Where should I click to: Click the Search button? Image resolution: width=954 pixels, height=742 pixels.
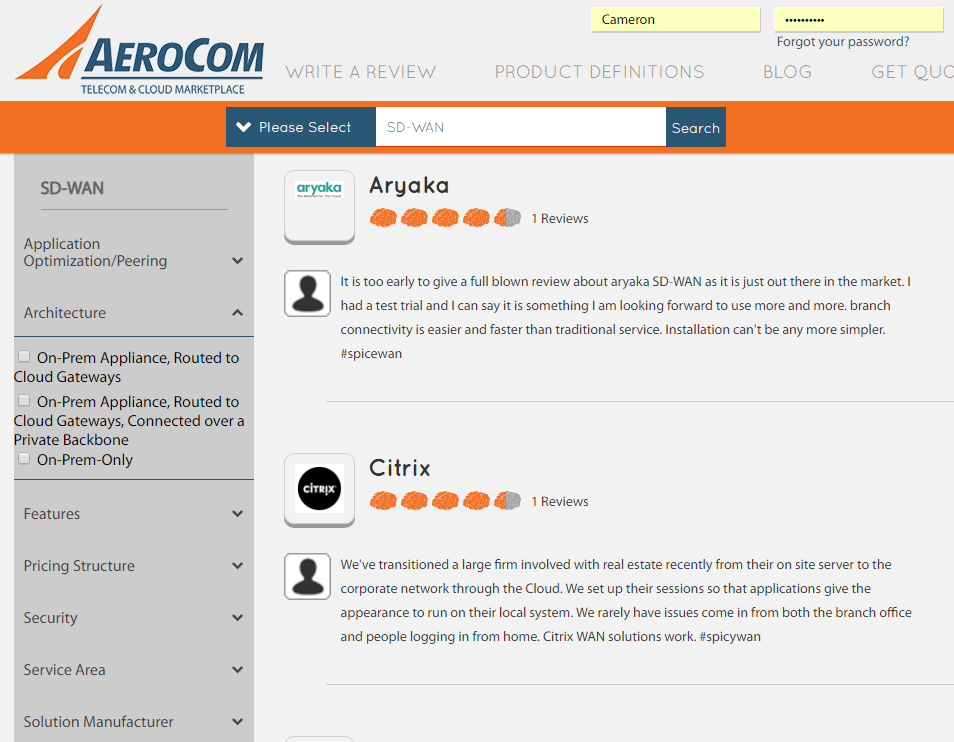[695, 127]
